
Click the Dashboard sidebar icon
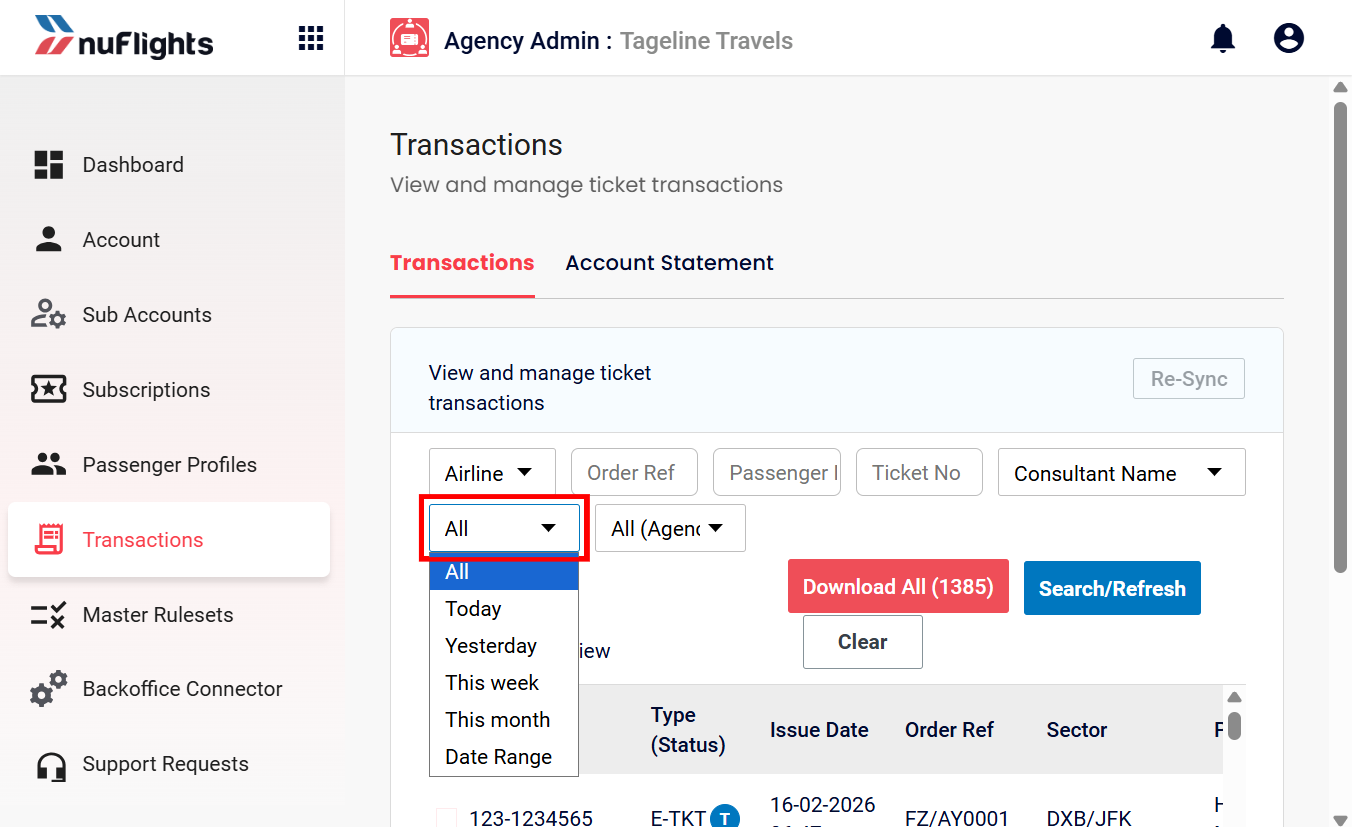(x=48, y=165)
